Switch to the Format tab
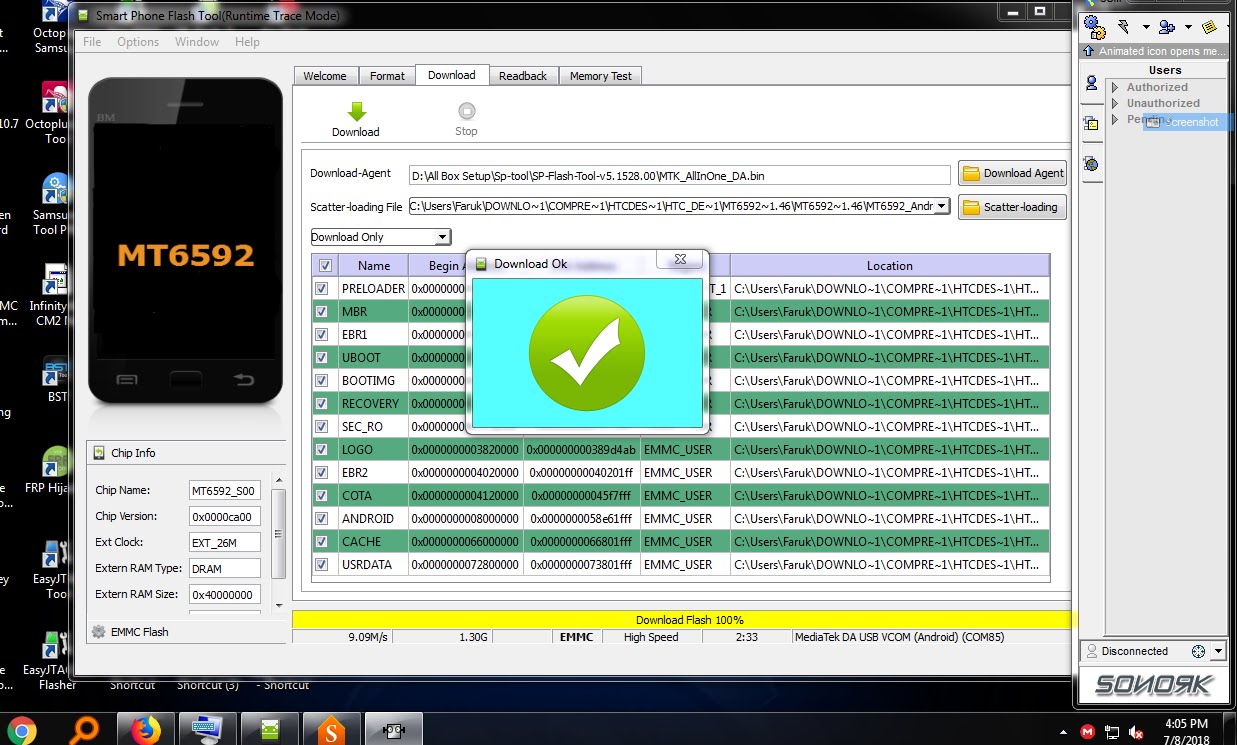Image resolution: width=1237 pixels, height=745 pixels. (387, 76)
